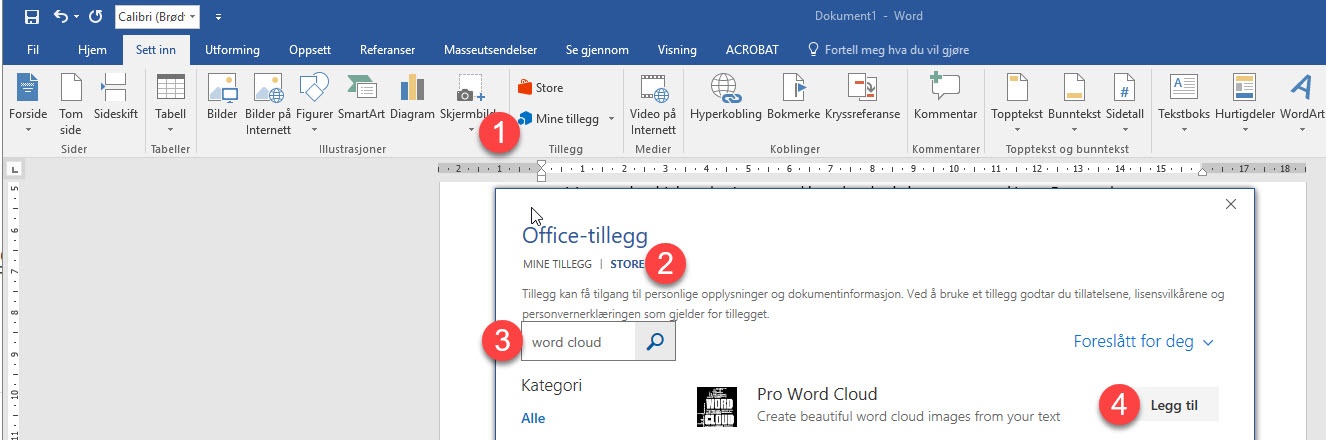Image resolution: width=1326 pixels, height=440 pixels.
Task: Add a Kommentar comment
Action: (945, 97)
